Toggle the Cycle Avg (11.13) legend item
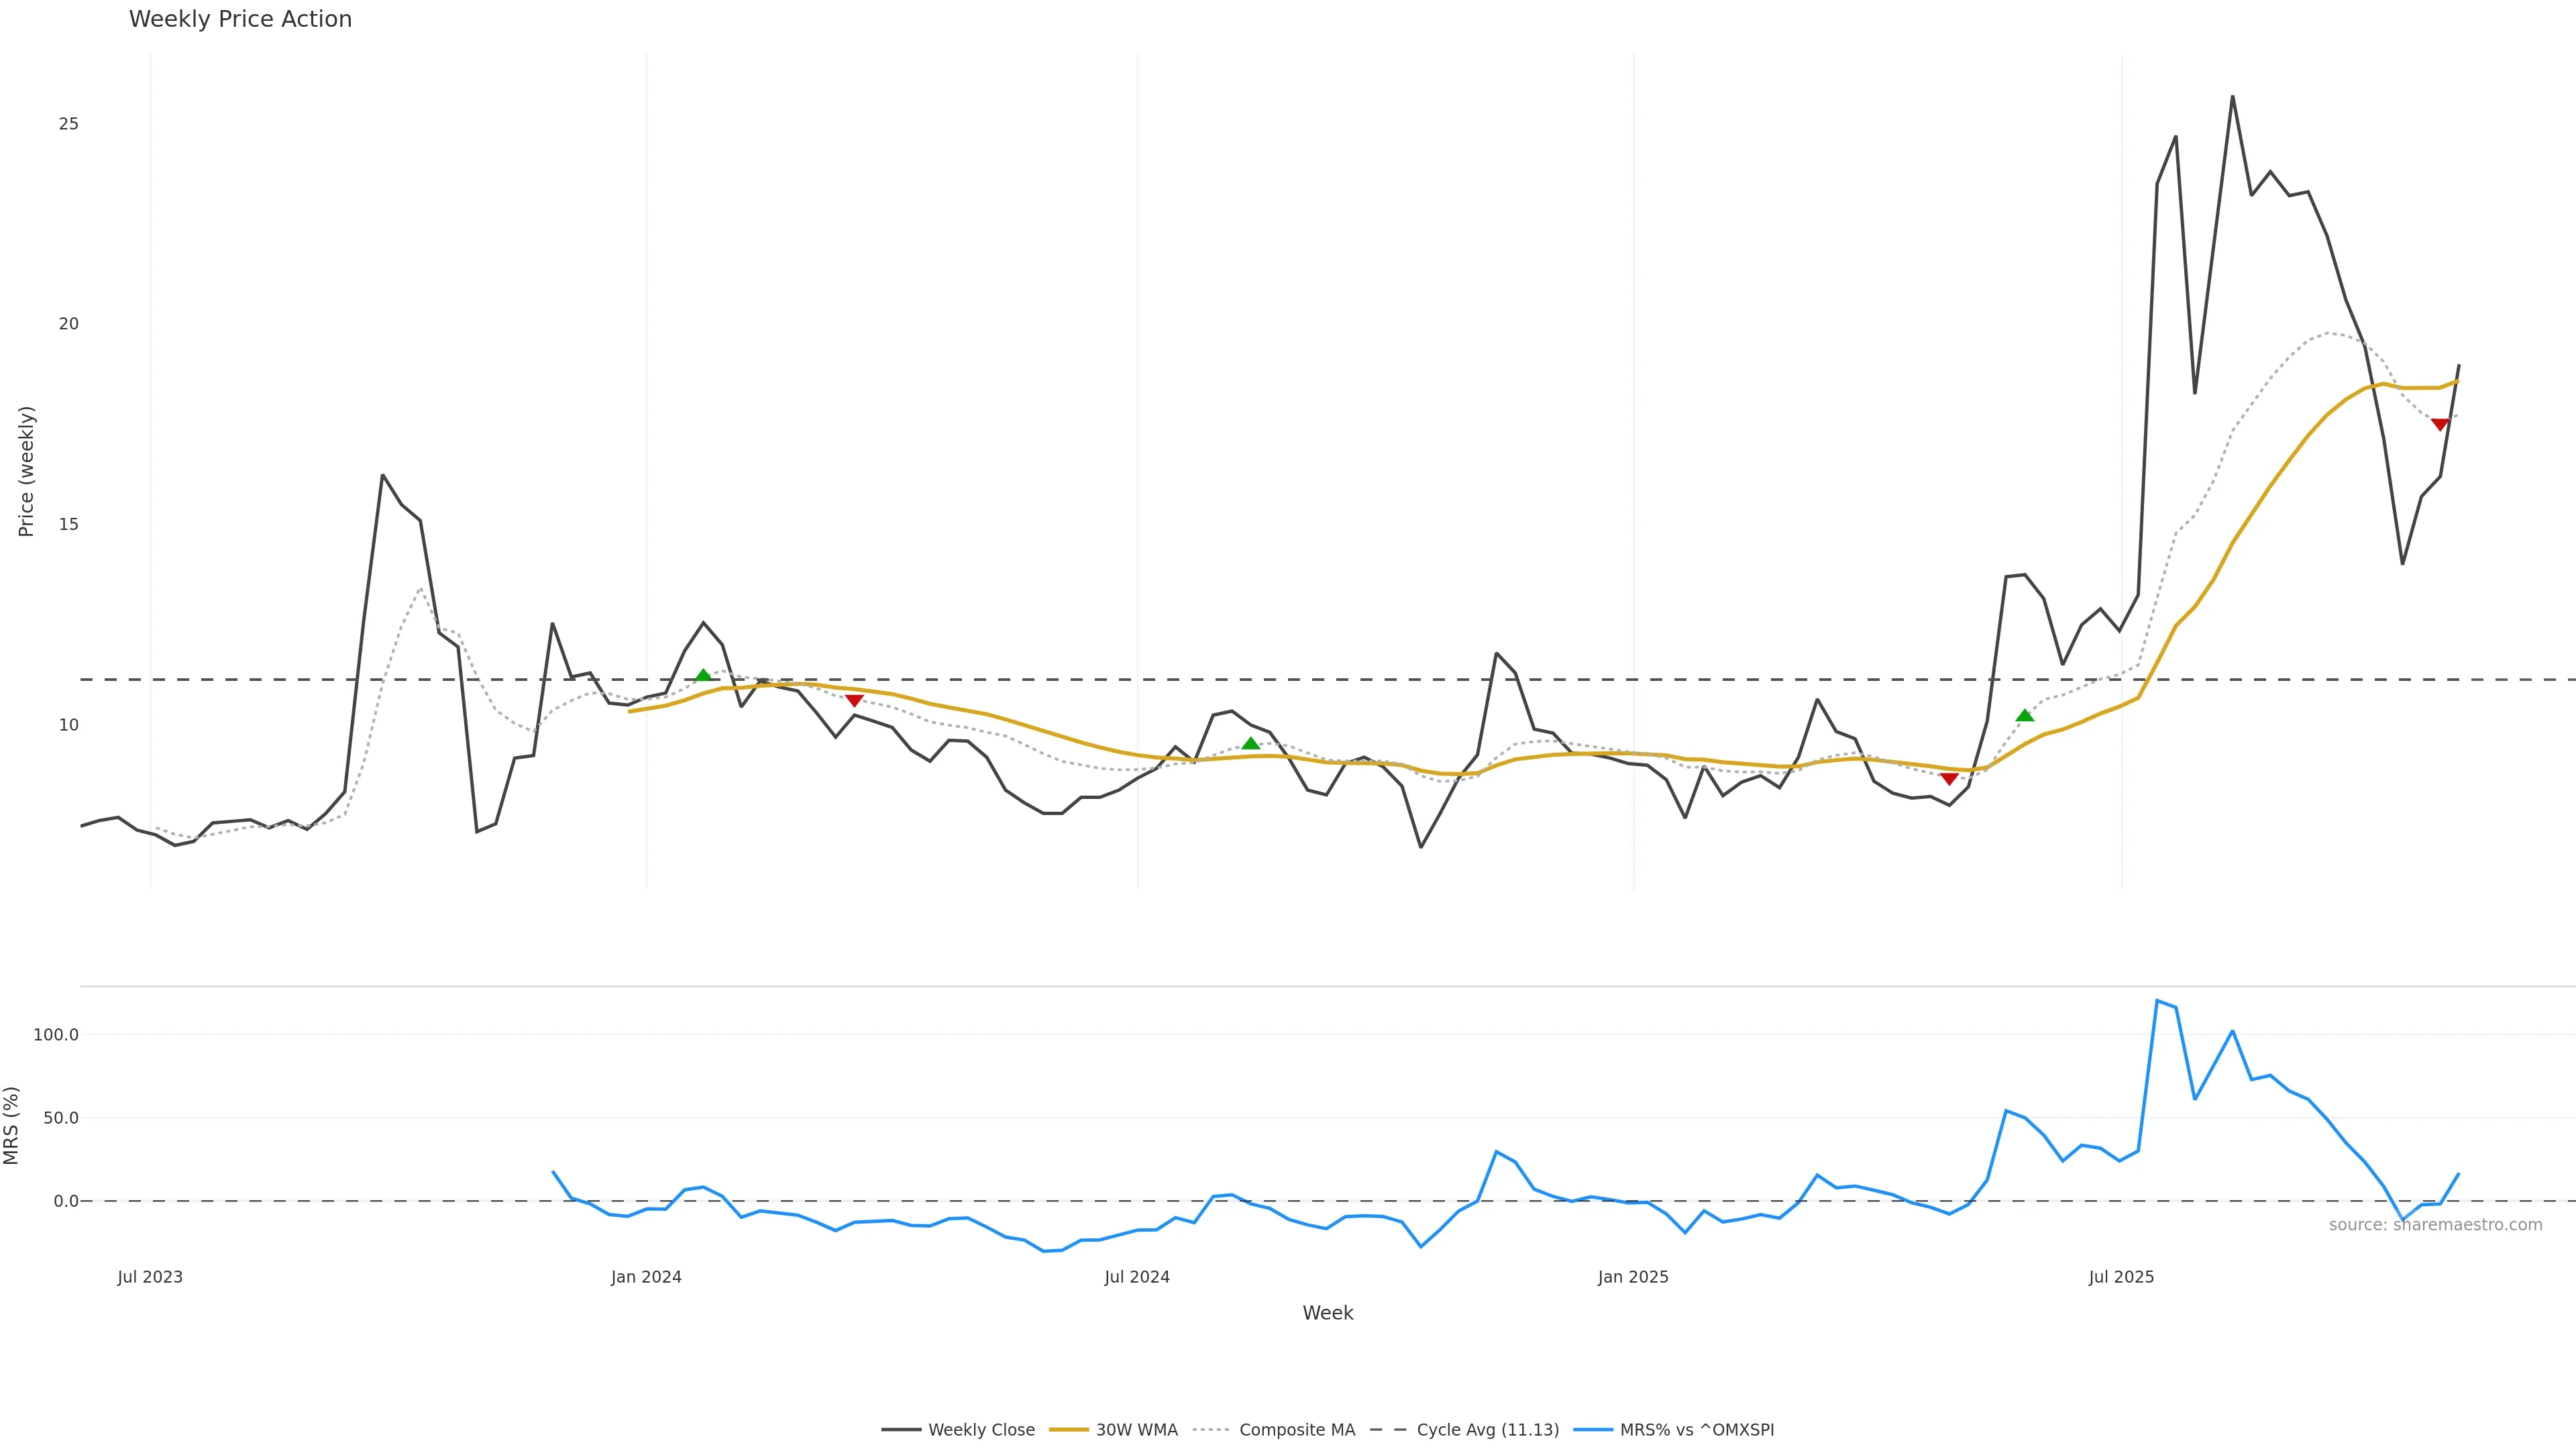The image size is (2576, 1449). (x=1465, y=1430)
